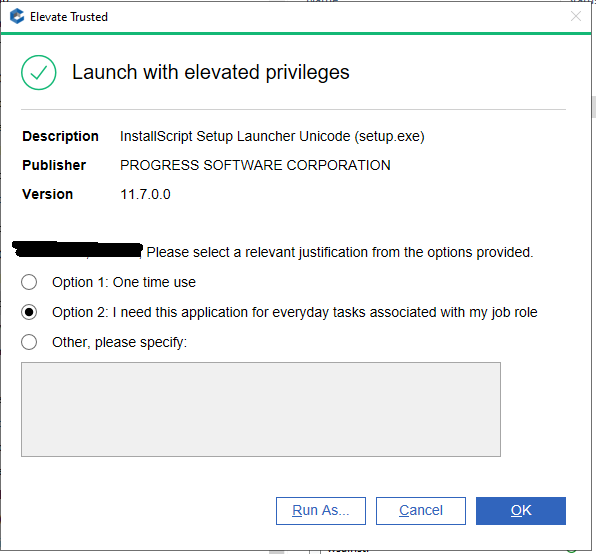Image resolution: width=596 pixels, height=554 pixels.
Task: Click the green checkmark circle icon
Action: (x=39, y=73)
